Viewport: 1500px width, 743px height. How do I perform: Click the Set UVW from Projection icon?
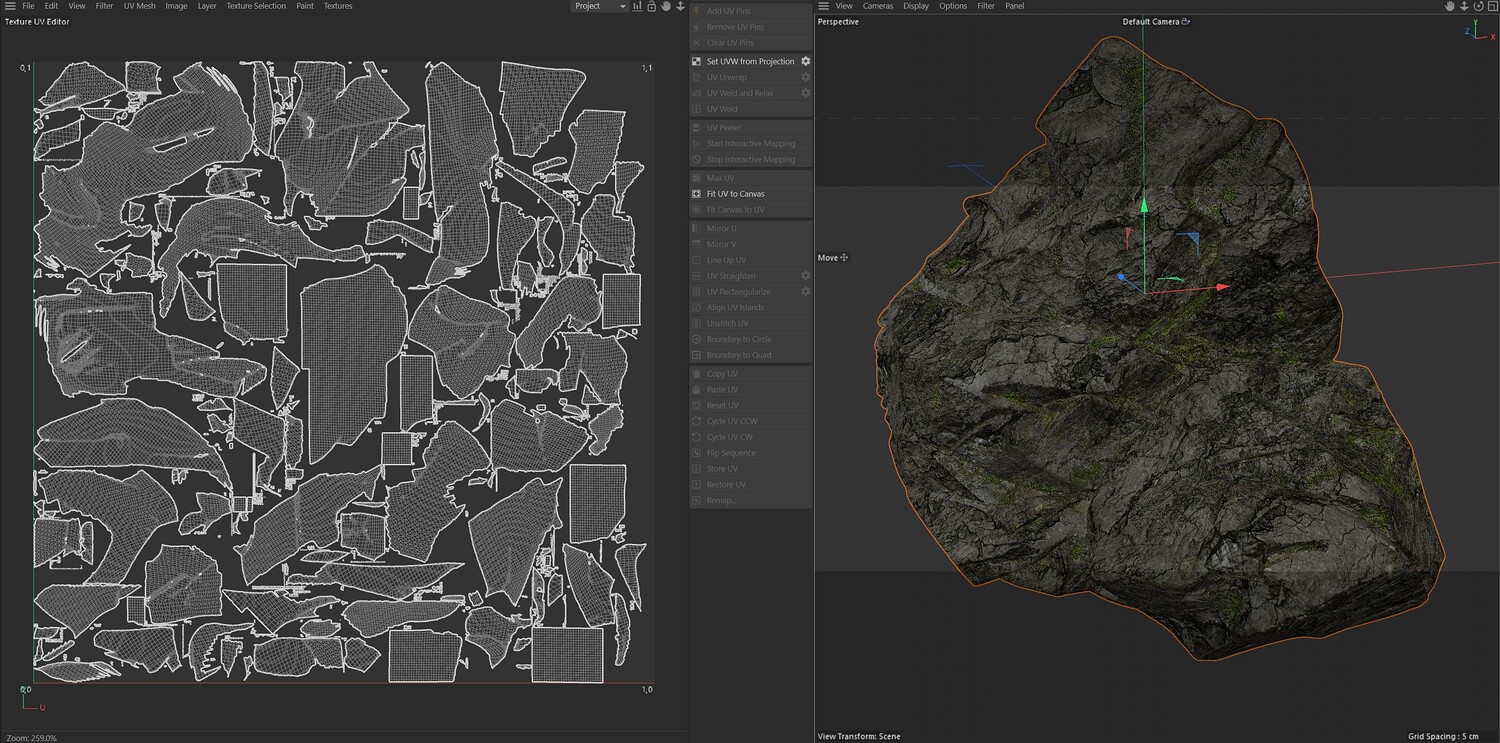point(697,61)
